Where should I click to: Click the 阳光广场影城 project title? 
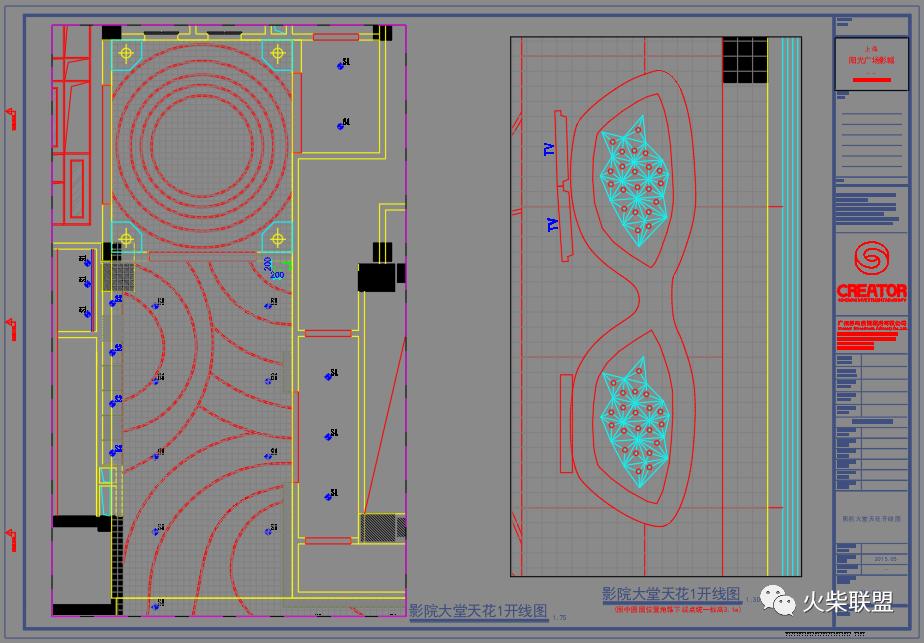[x=872, y=60]
